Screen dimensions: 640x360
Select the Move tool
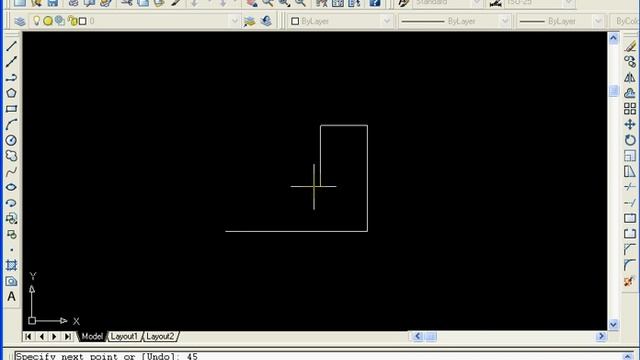(x=630, y=124)
